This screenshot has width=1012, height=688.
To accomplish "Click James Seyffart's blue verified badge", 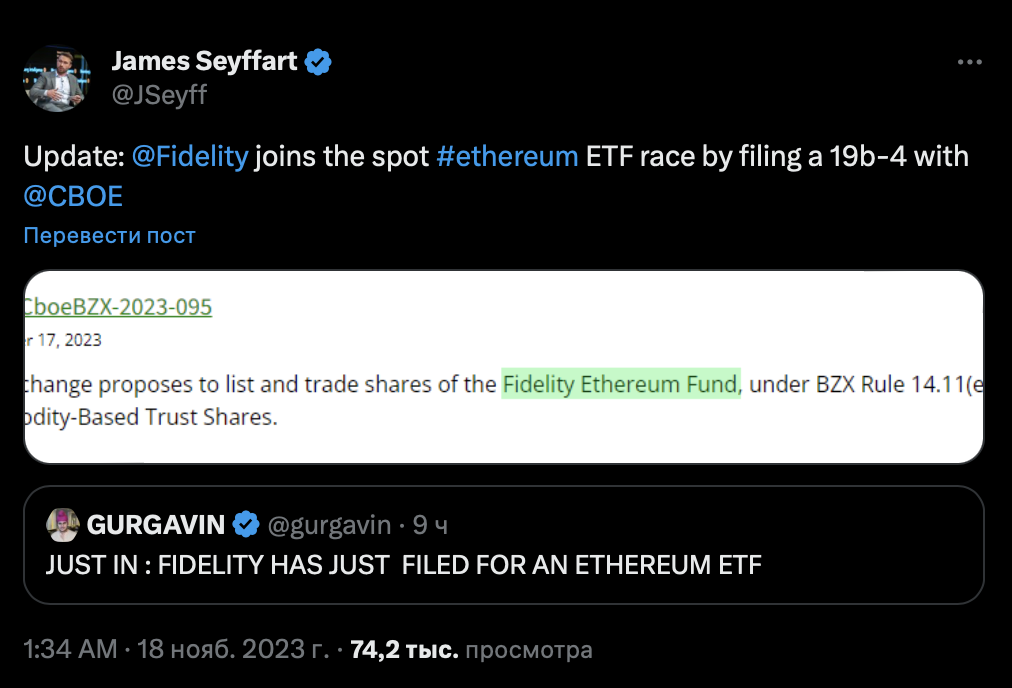I will [x=318, y=62].
